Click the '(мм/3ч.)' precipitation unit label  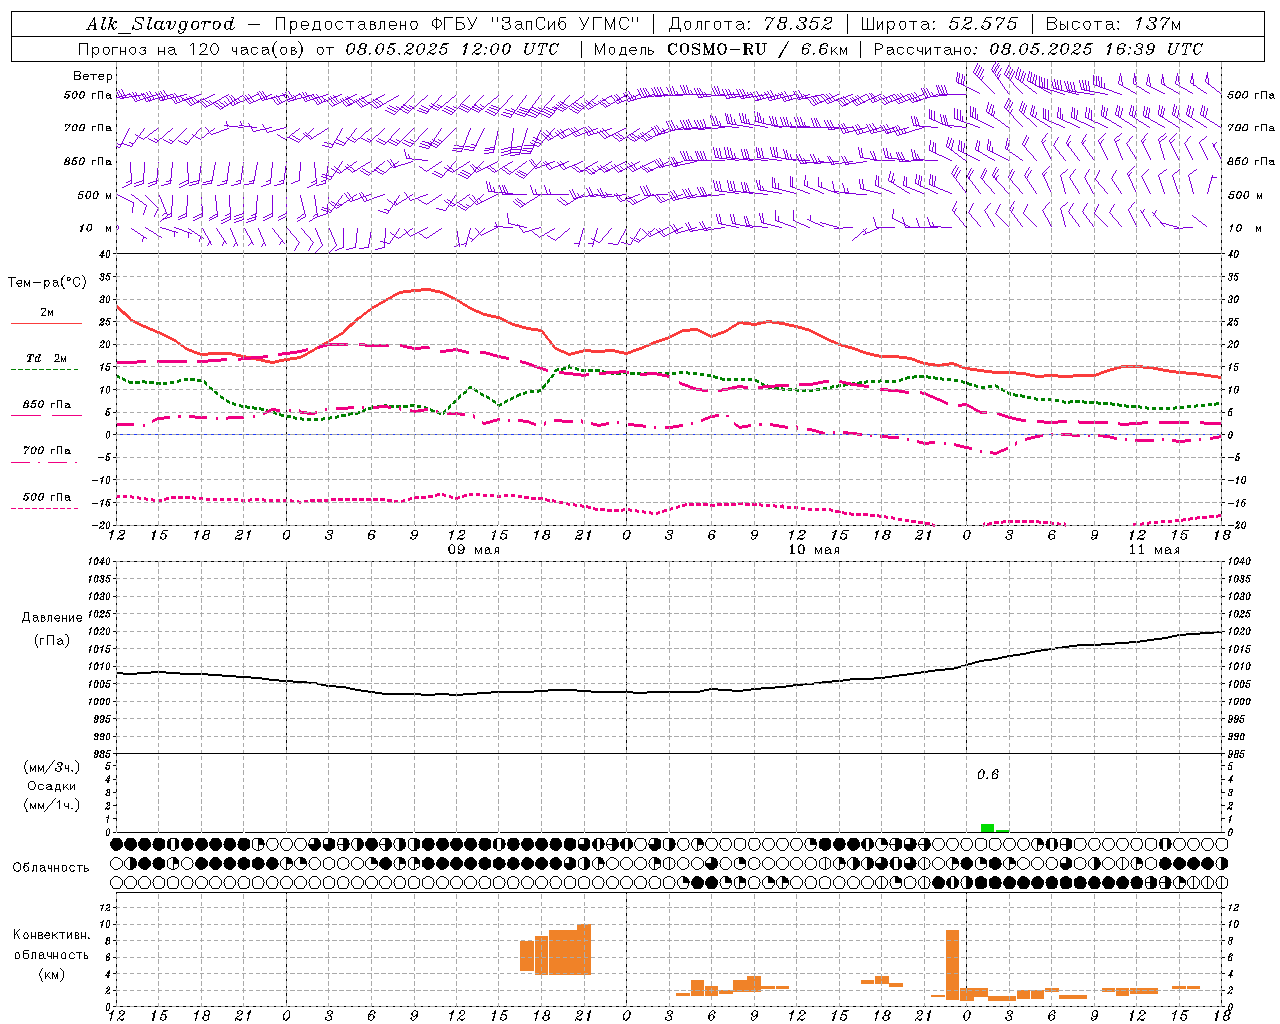coord(51,768)
